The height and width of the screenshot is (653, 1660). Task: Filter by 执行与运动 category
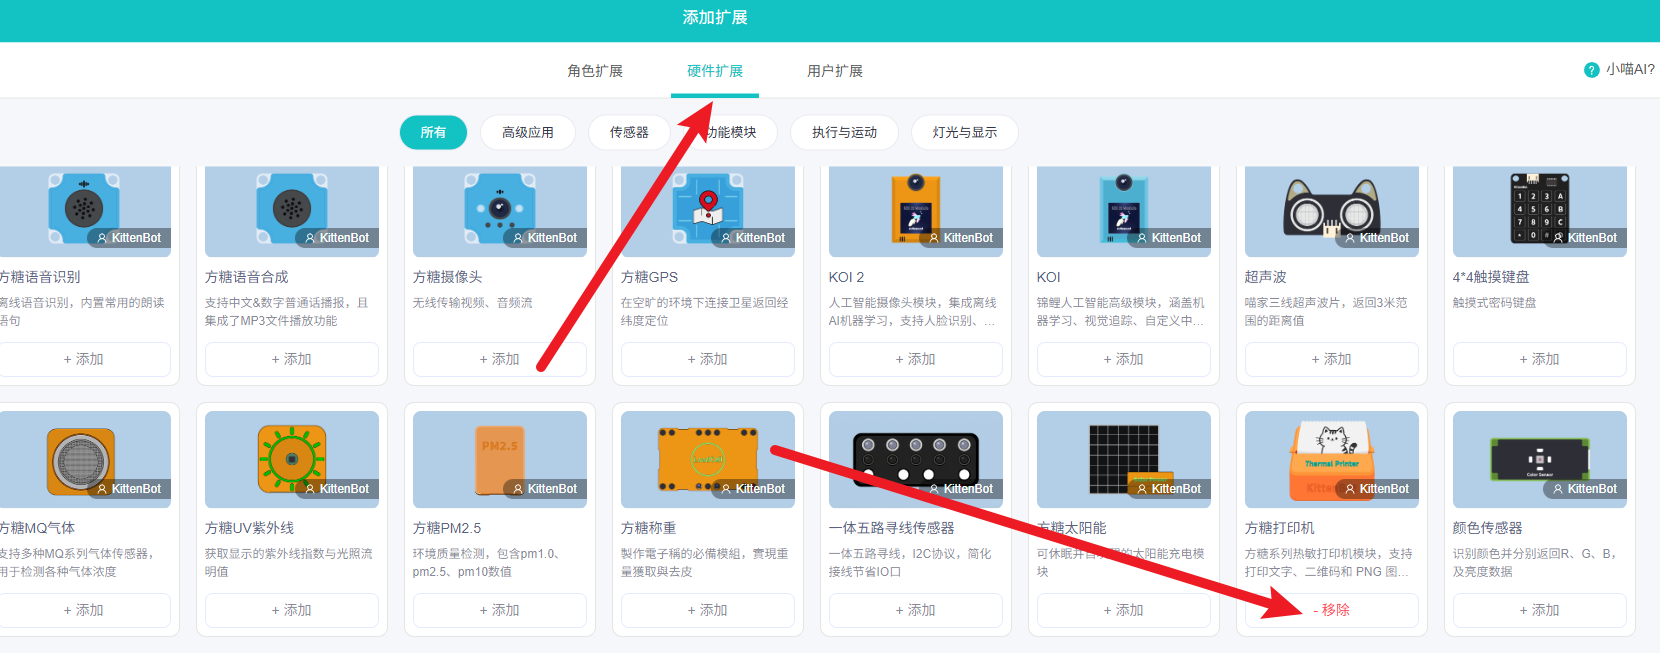844,132
